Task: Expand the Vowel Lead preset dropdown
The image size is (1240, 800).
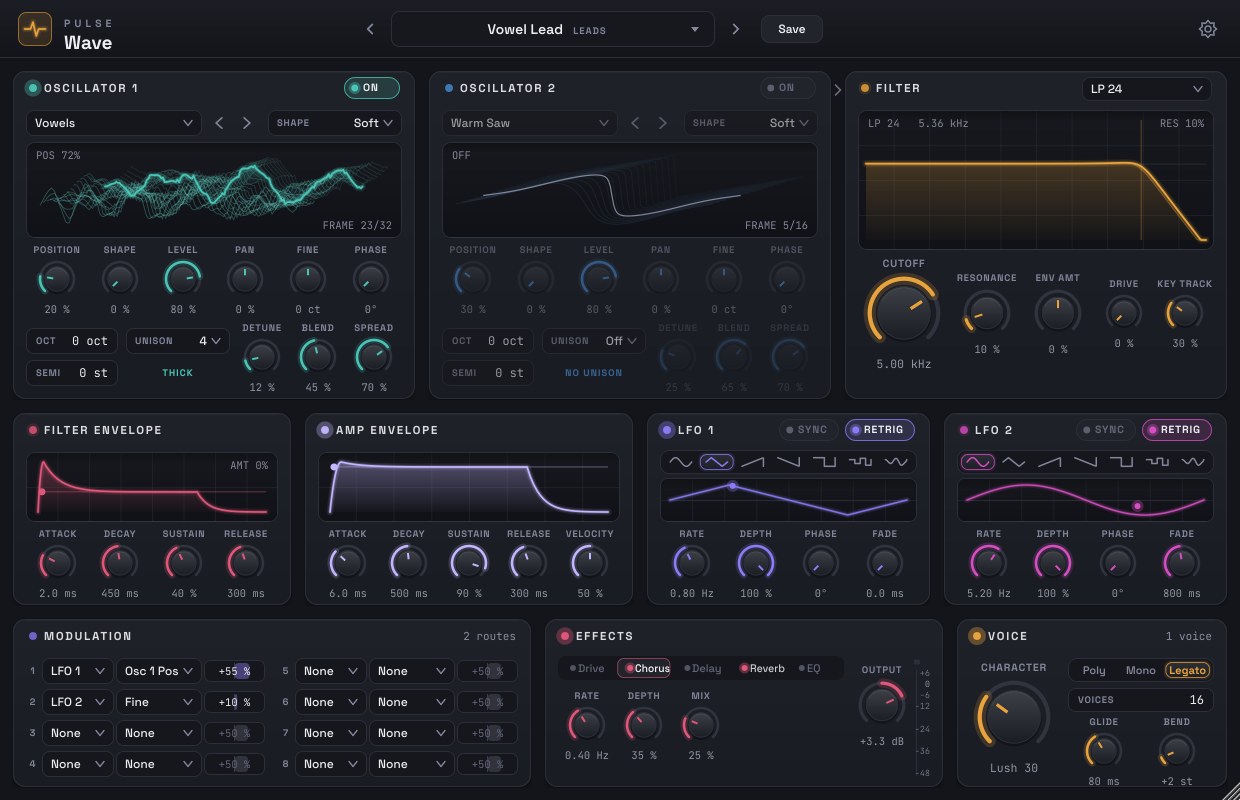Action: pyautogui.click(x=553, y=29)
